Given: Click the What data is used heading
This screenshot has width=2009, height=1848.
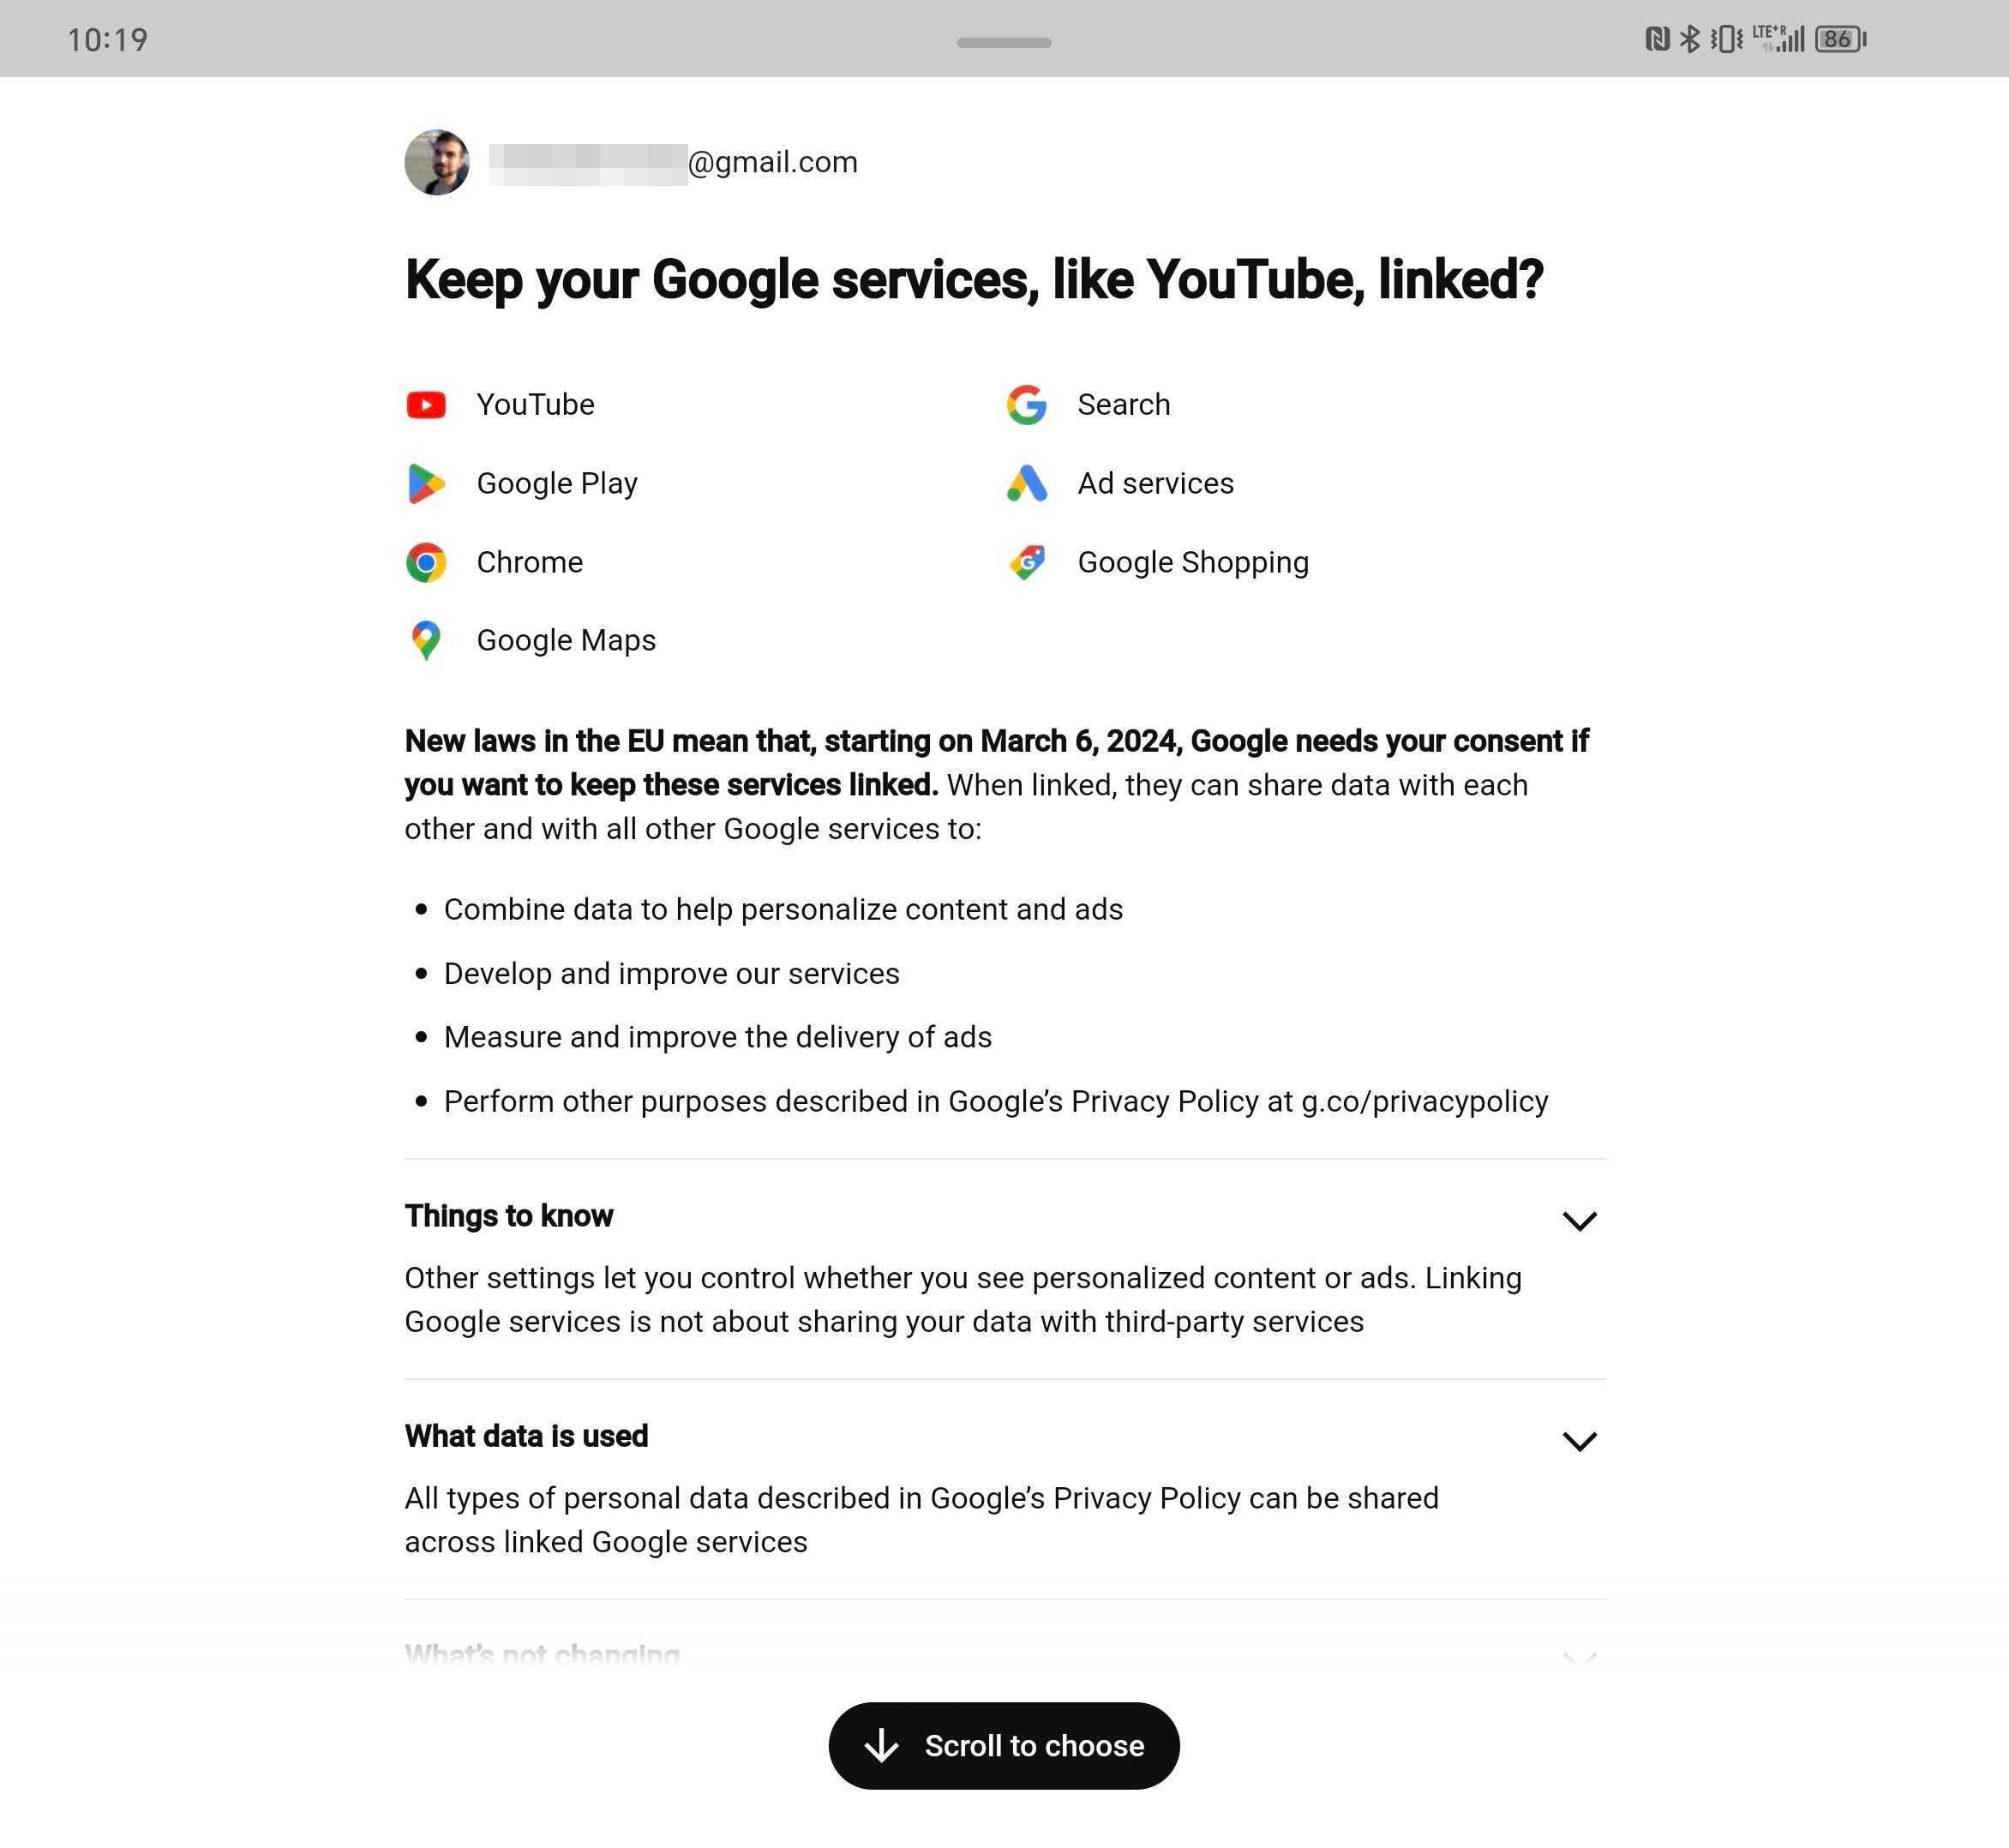Looking at the screenshot, I should (x=527, y=1436).
